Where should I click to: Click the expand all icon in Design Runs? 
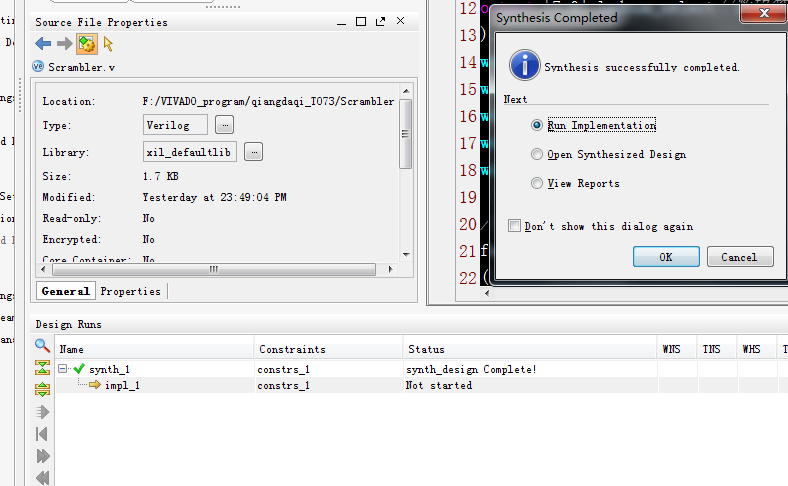pyautogui.click(x=42, y=389)
